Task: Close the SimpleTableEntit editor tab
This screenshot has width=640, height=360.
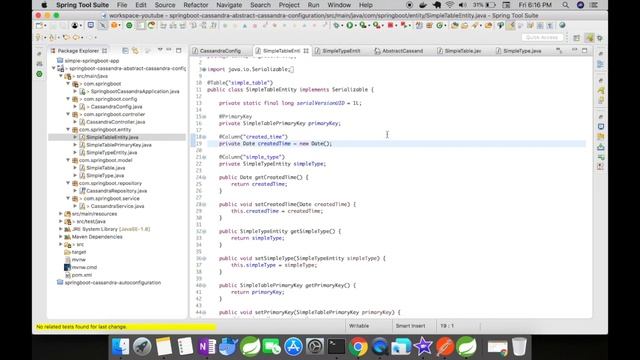Action: [306, 51]
